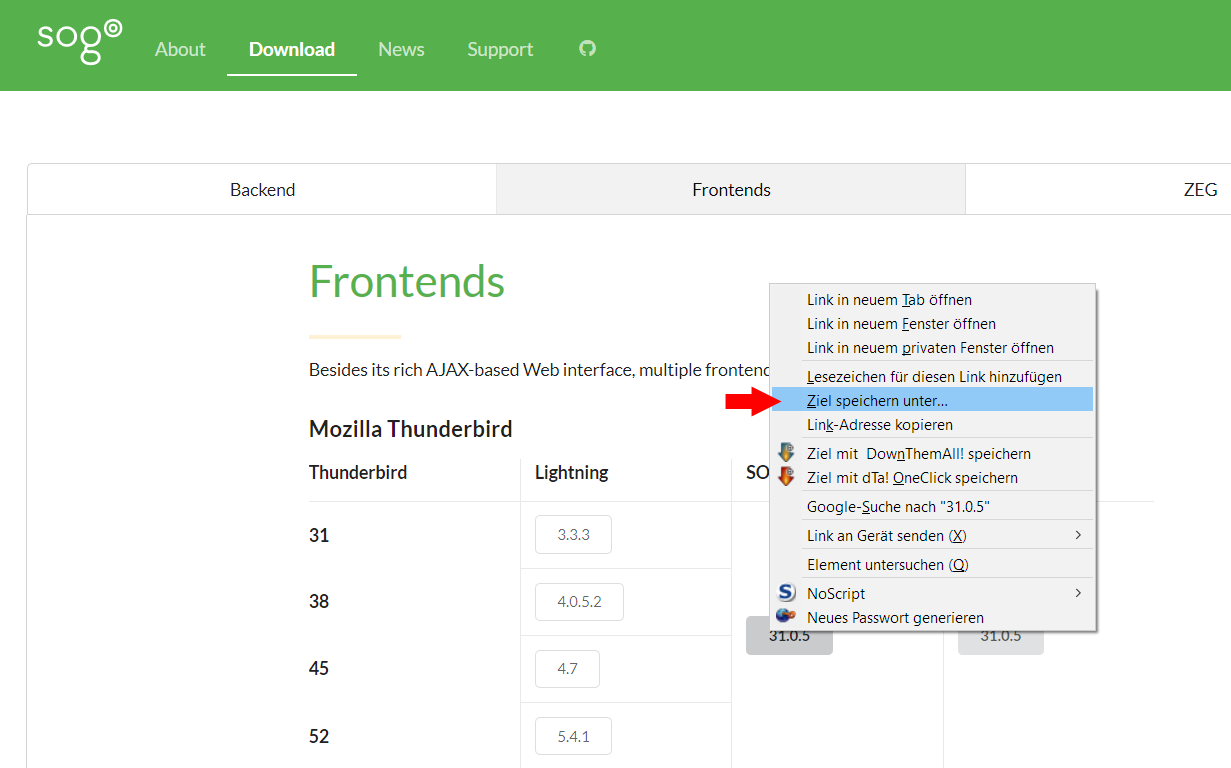This screenshot has height=768, width=1231.
Task: Go to the News page
Action: click(x=401, y=49)
